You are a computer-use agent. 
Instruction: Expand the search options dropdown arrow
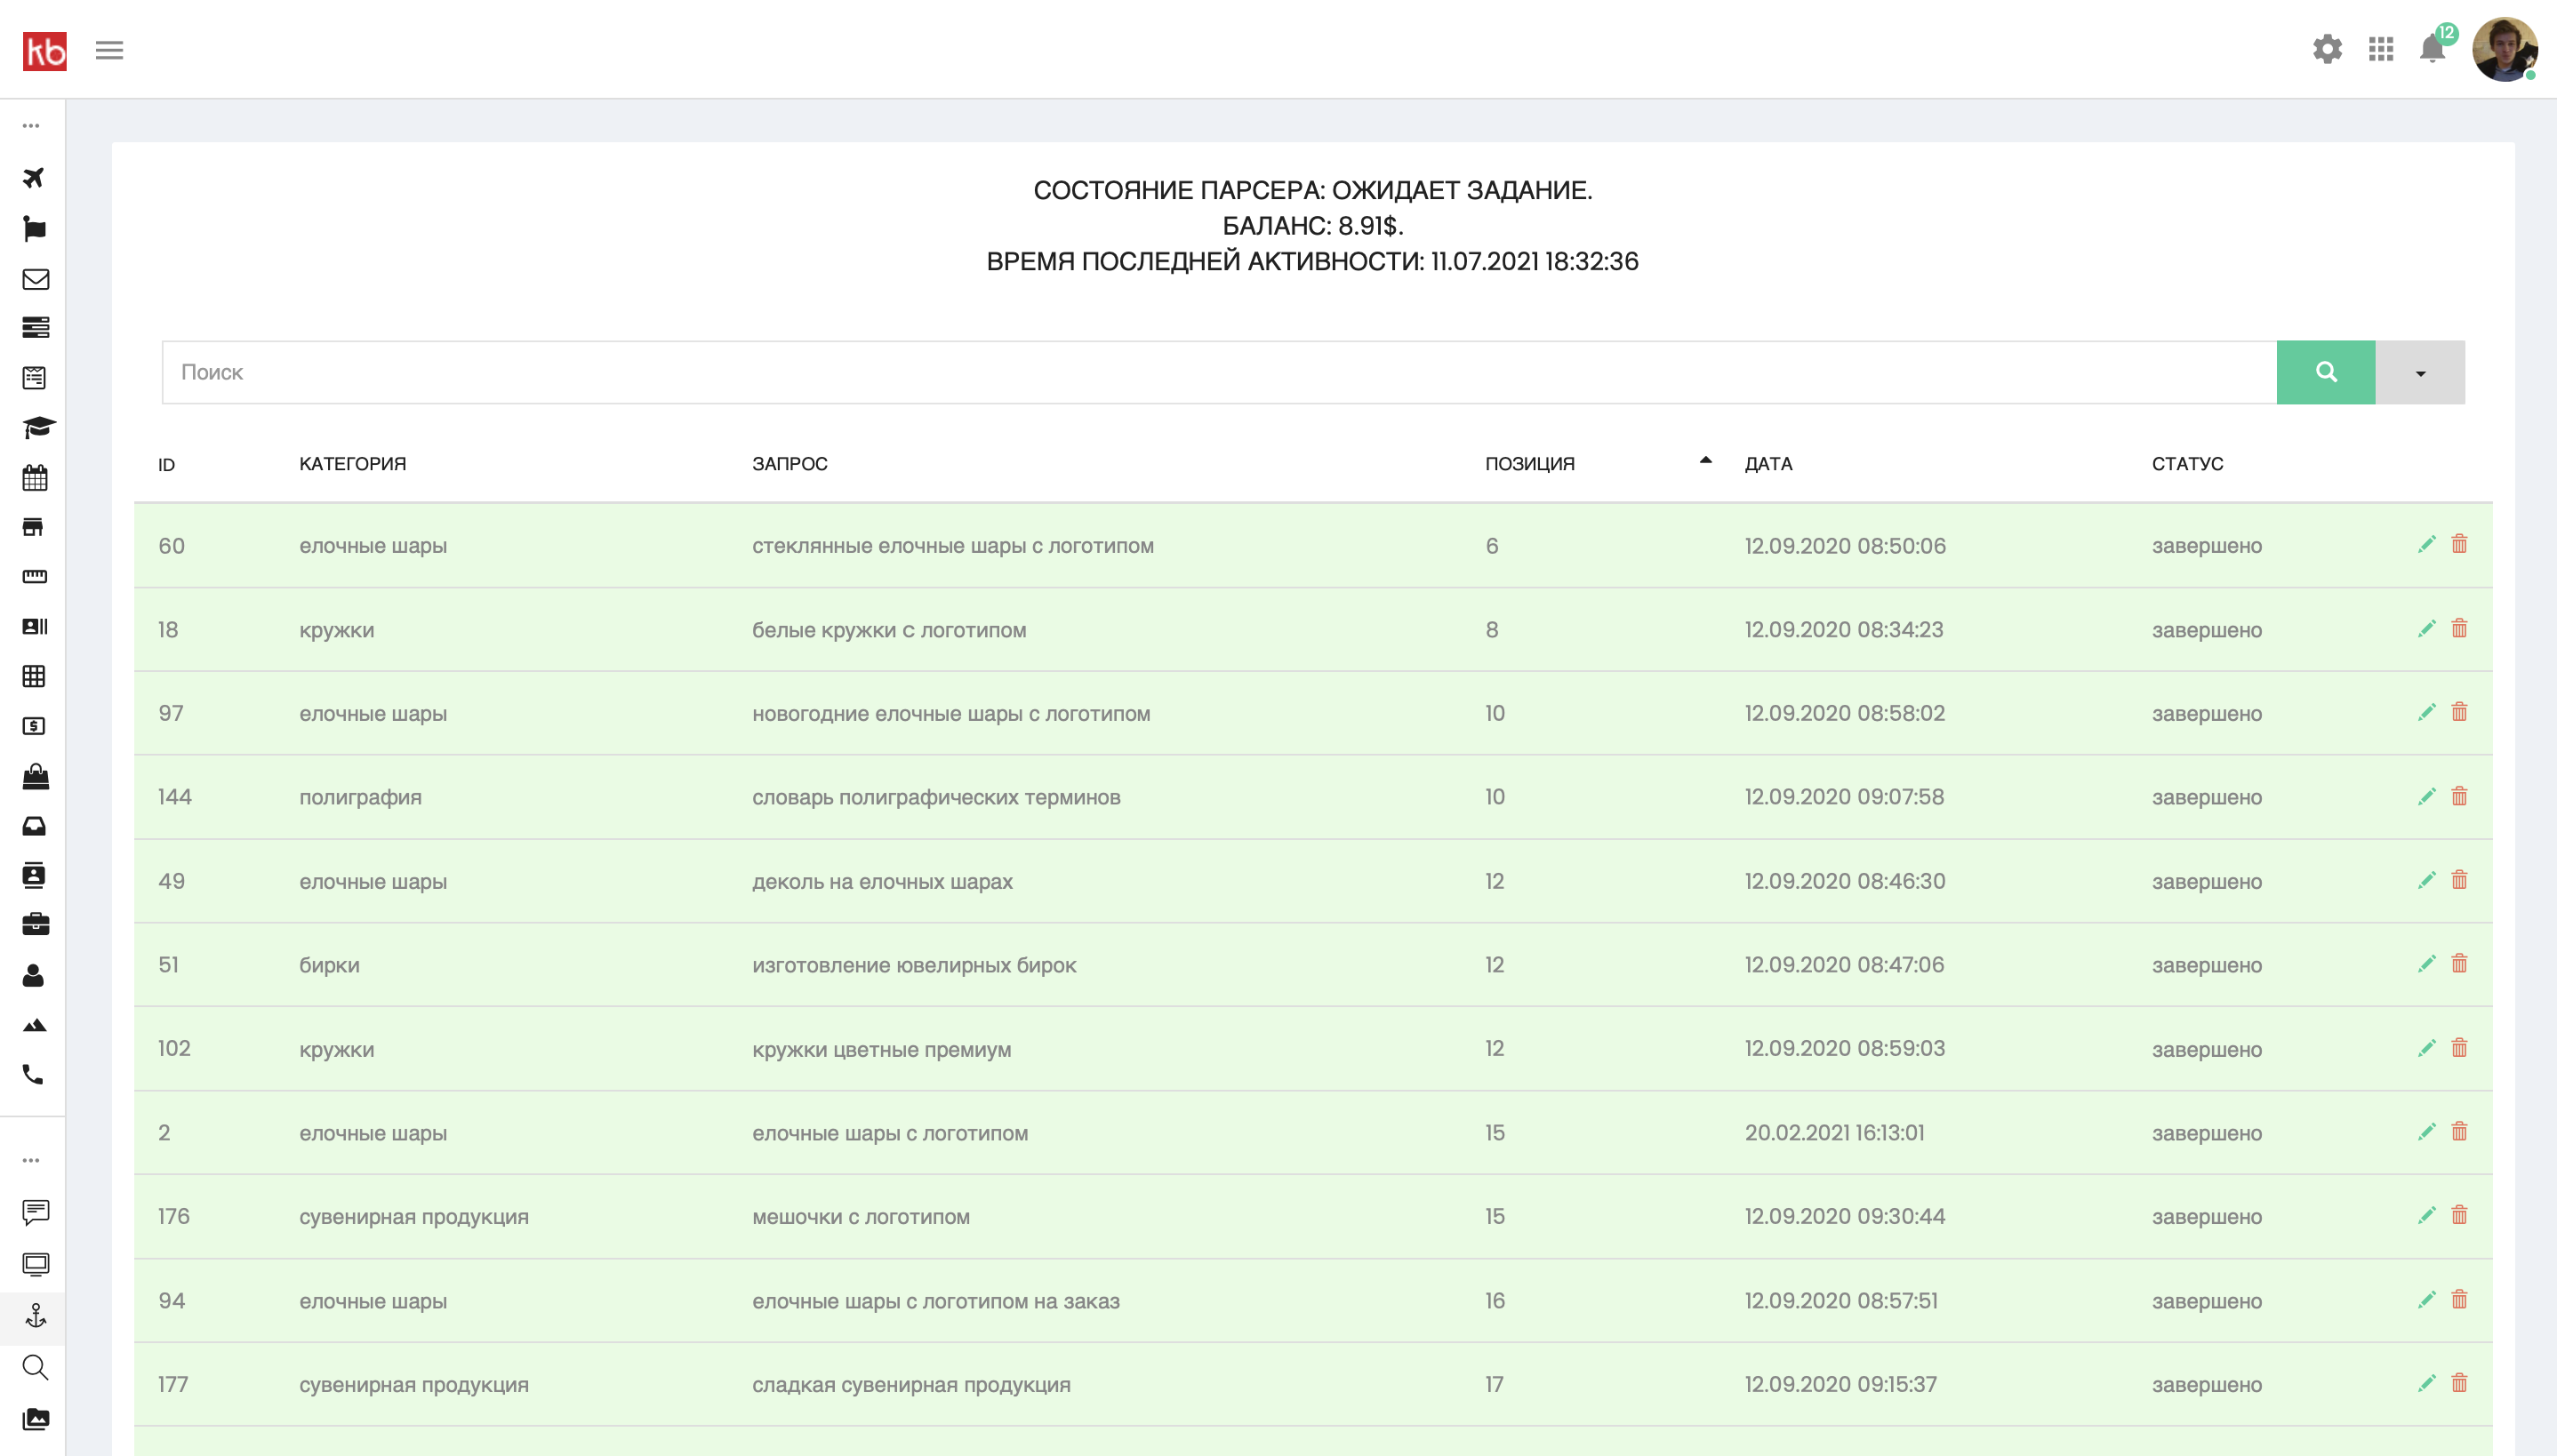coord(2420,373)
